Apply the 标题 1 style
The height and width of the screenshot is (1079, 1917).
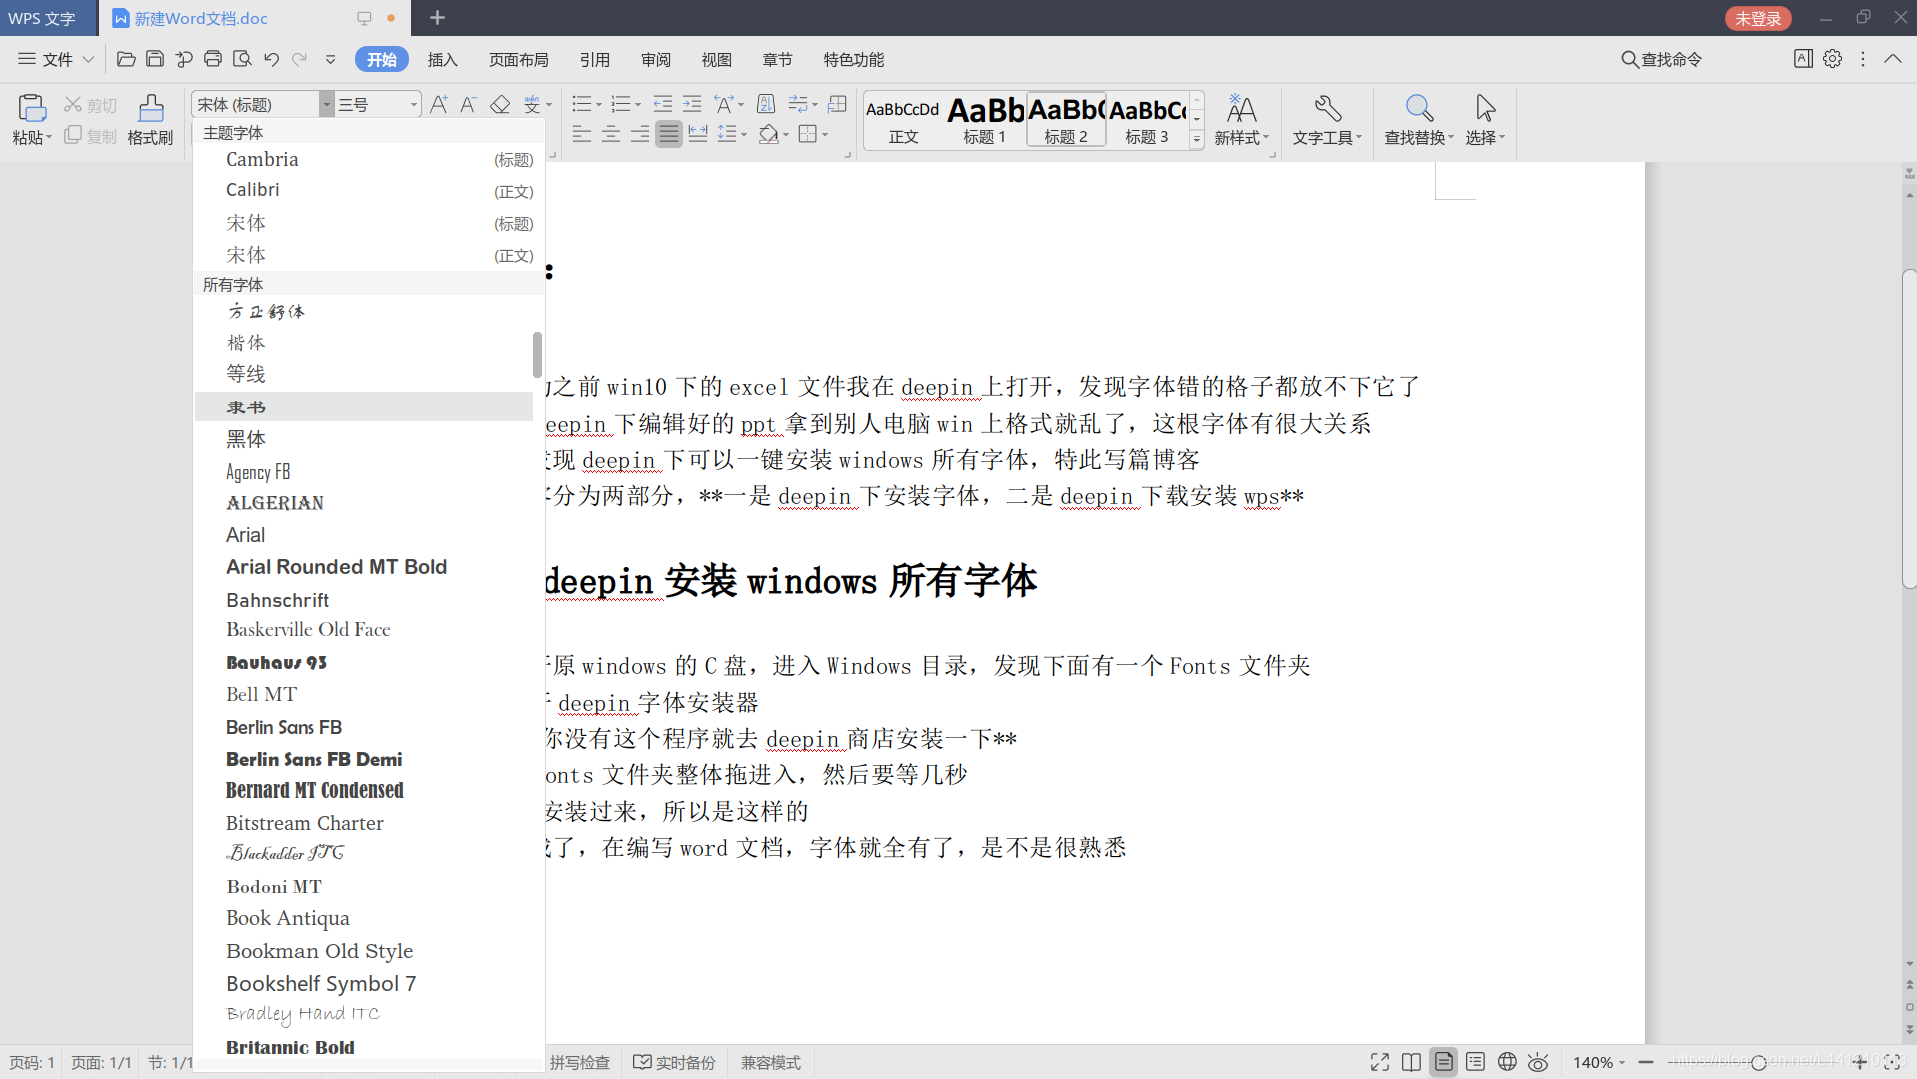[985, 120]
